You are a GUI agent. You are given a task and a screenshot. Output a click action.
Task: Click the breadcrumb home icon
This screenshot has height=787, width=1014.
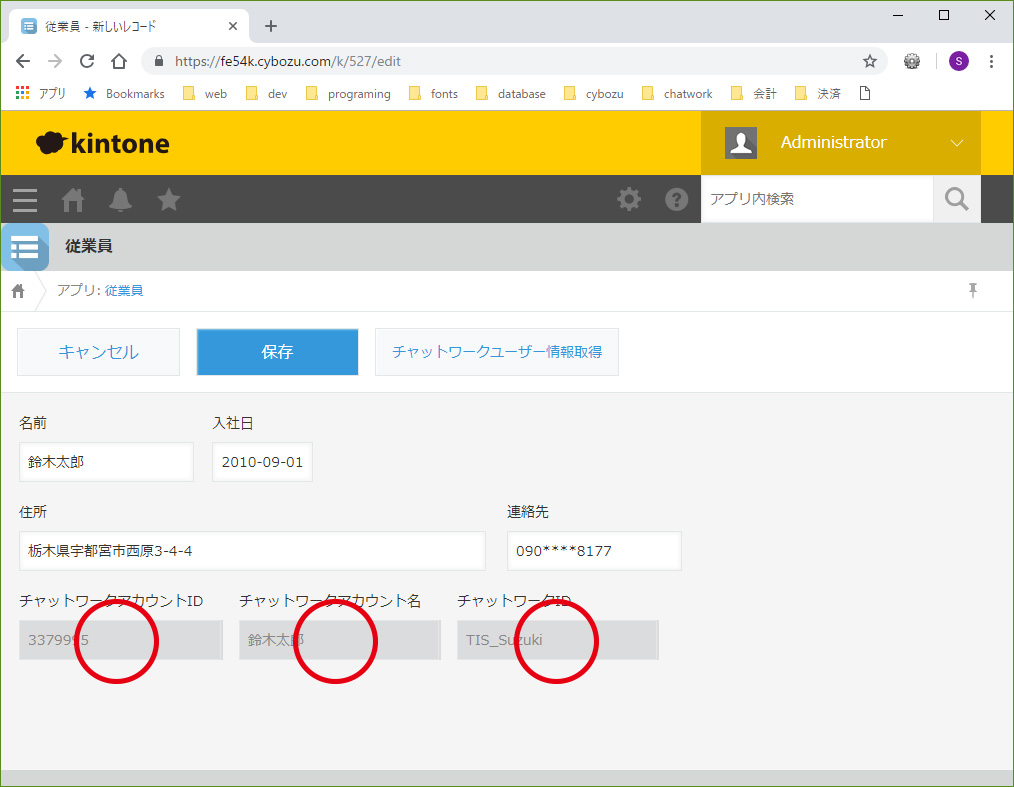coord(18,291)
